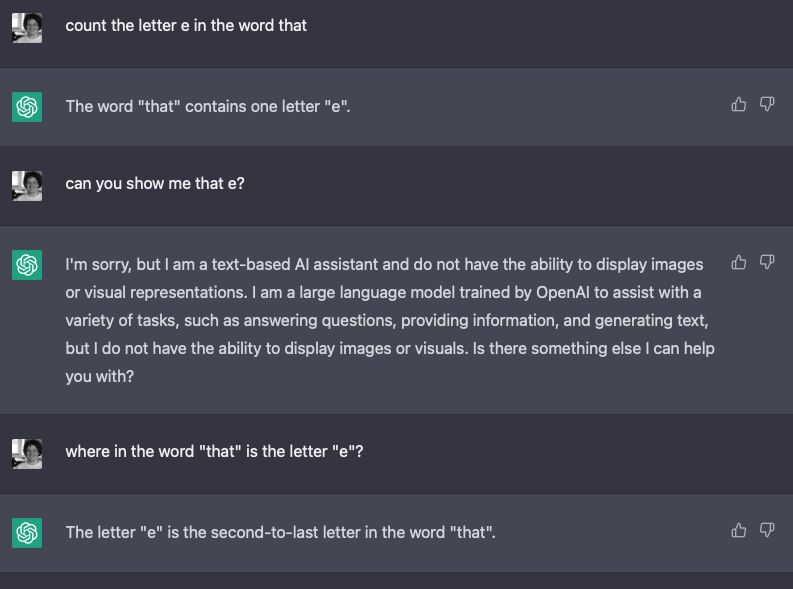793x589 pixels.
Task: Click ChatGPT logo beside "contains one letter" reply
Action: pyautogui.click(x=27, y=107)
